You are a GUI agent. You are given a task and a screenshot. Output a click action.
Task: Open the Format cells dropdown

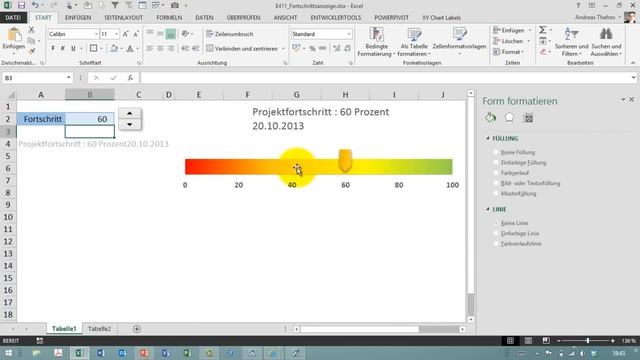[509, 52]
